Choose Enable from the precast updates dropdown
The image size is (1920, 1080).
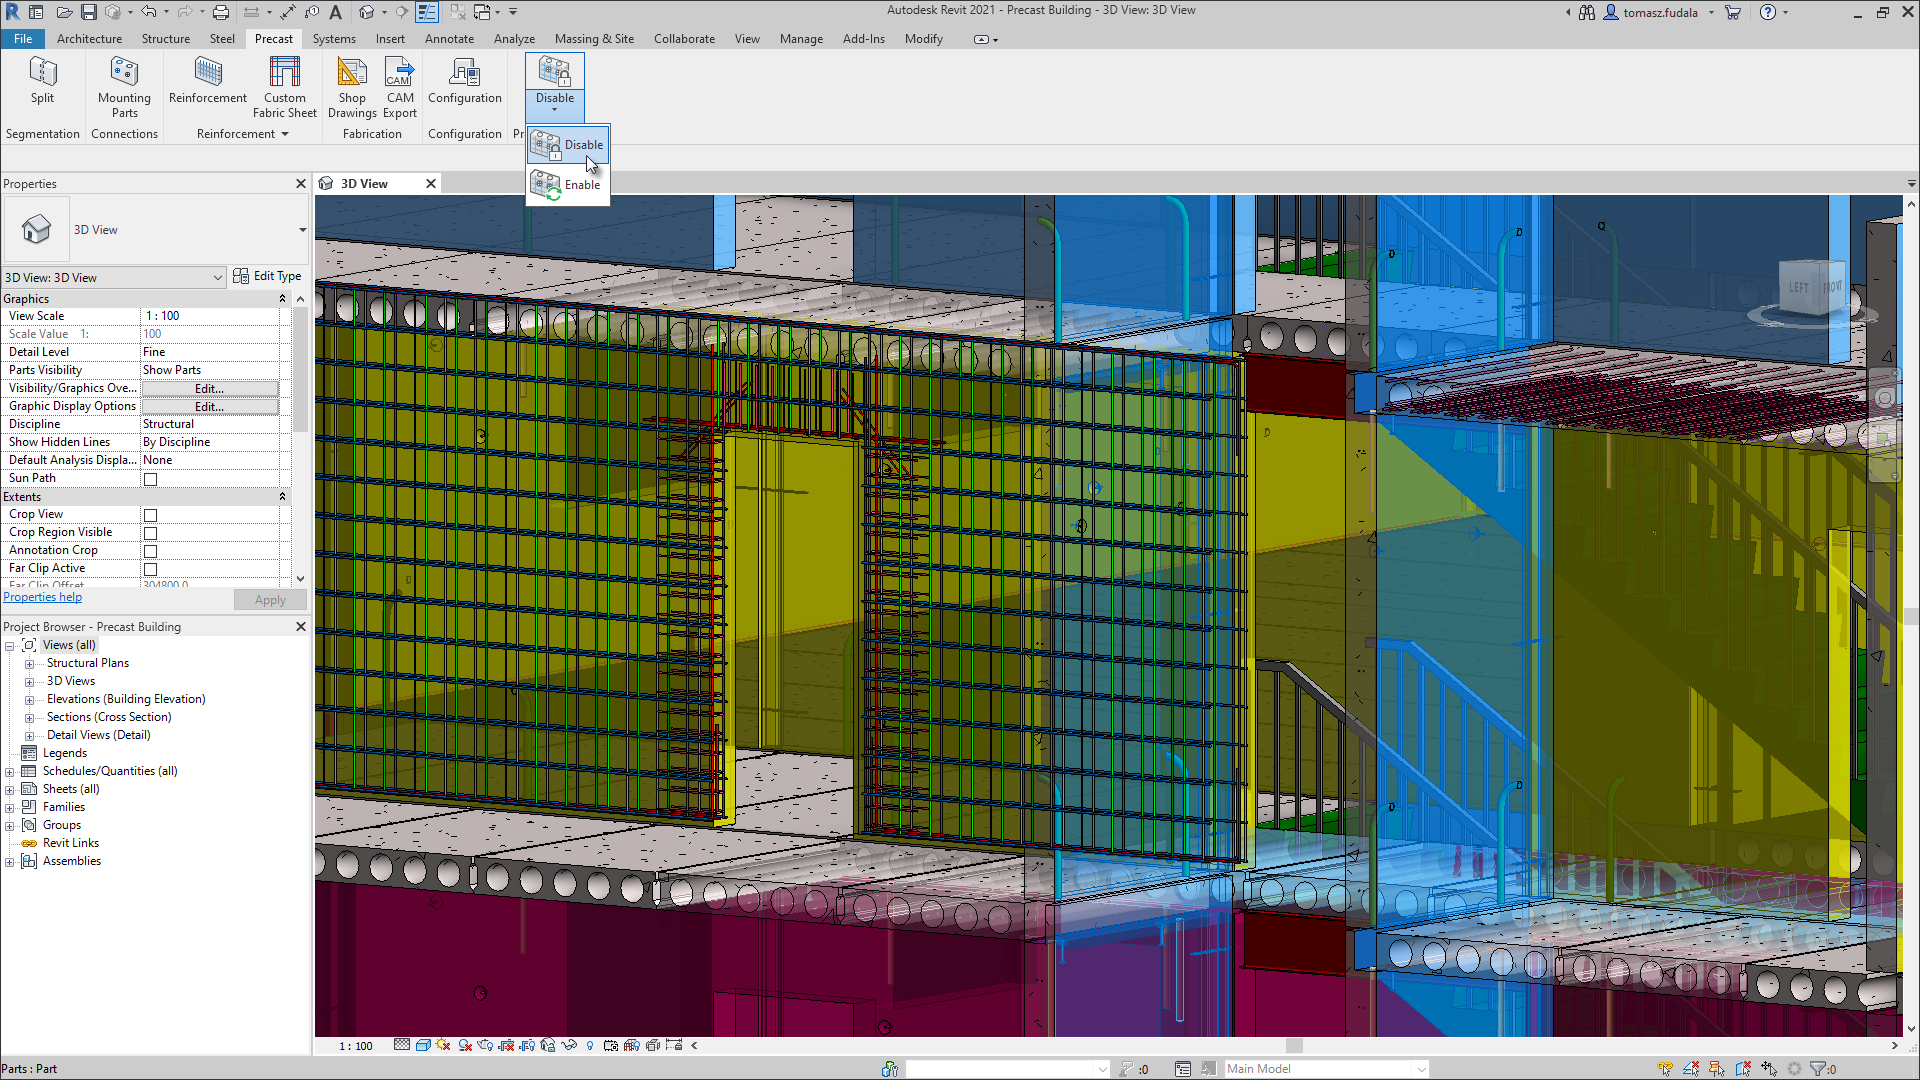pyautogui.click(x=568, y=185)
